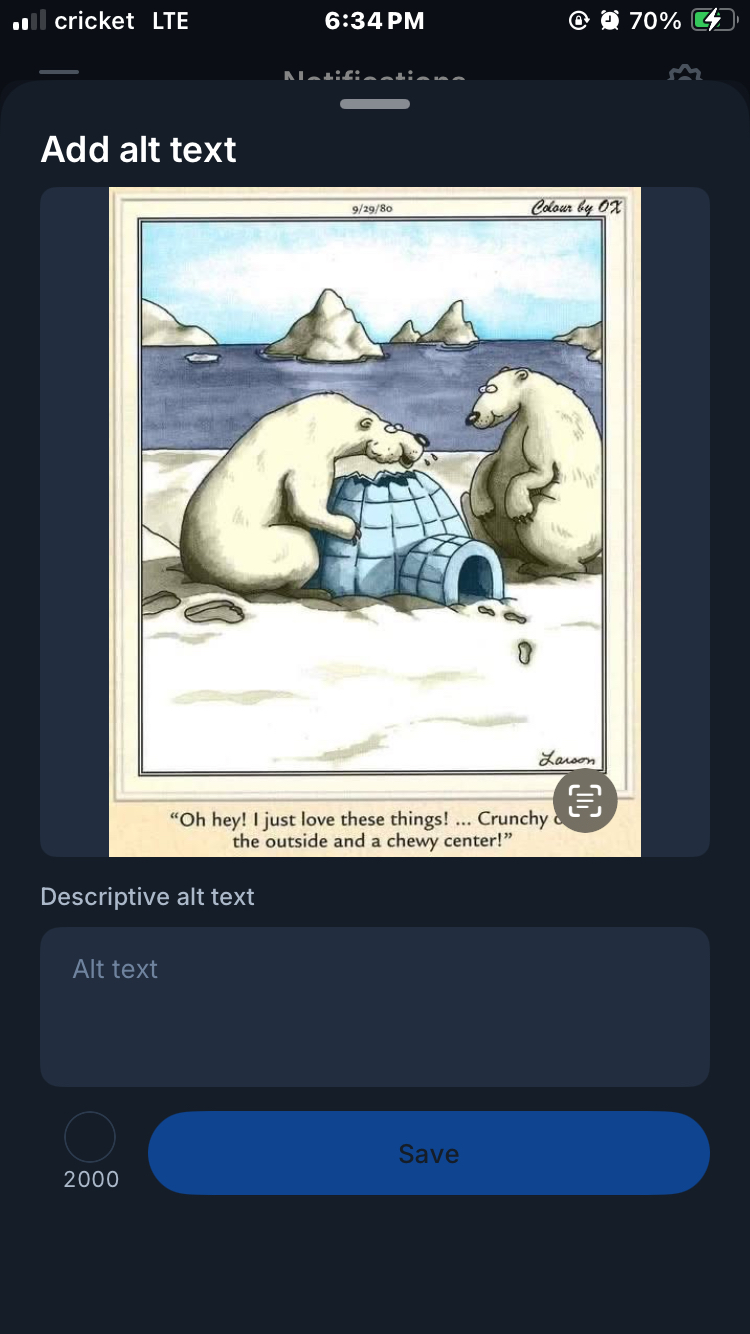Open the hamburger menu at top left

(59, 72)
